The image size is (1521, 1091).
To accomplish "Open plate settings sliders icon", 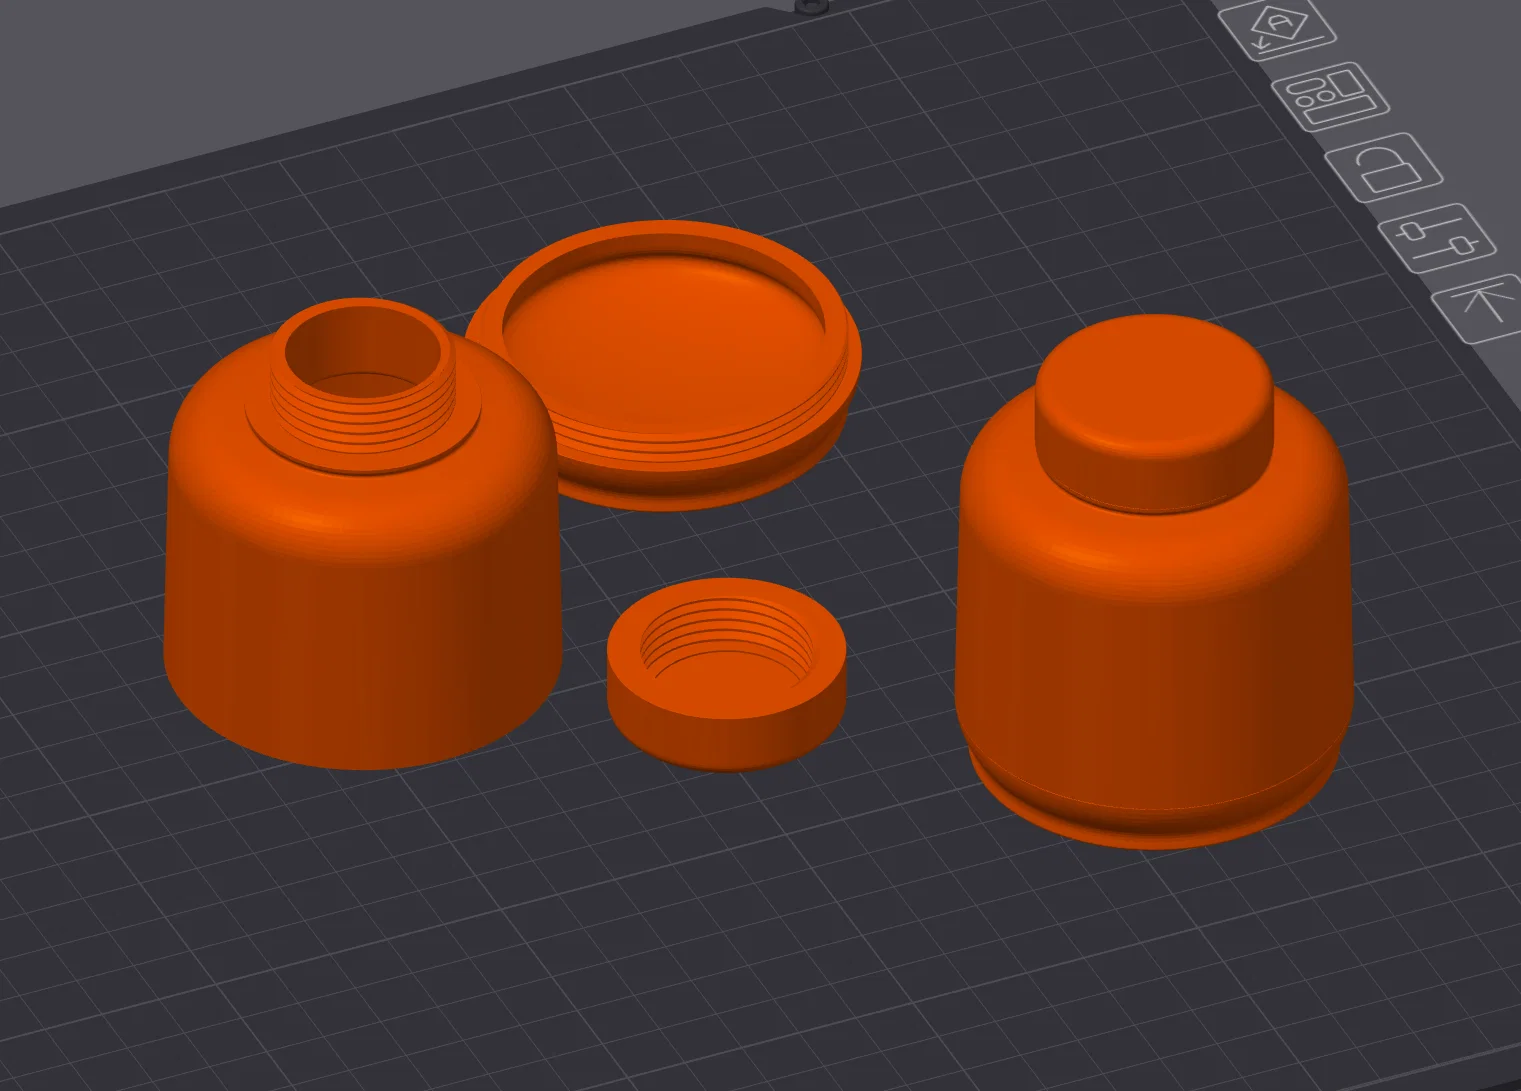I will tap(1437, 237).
